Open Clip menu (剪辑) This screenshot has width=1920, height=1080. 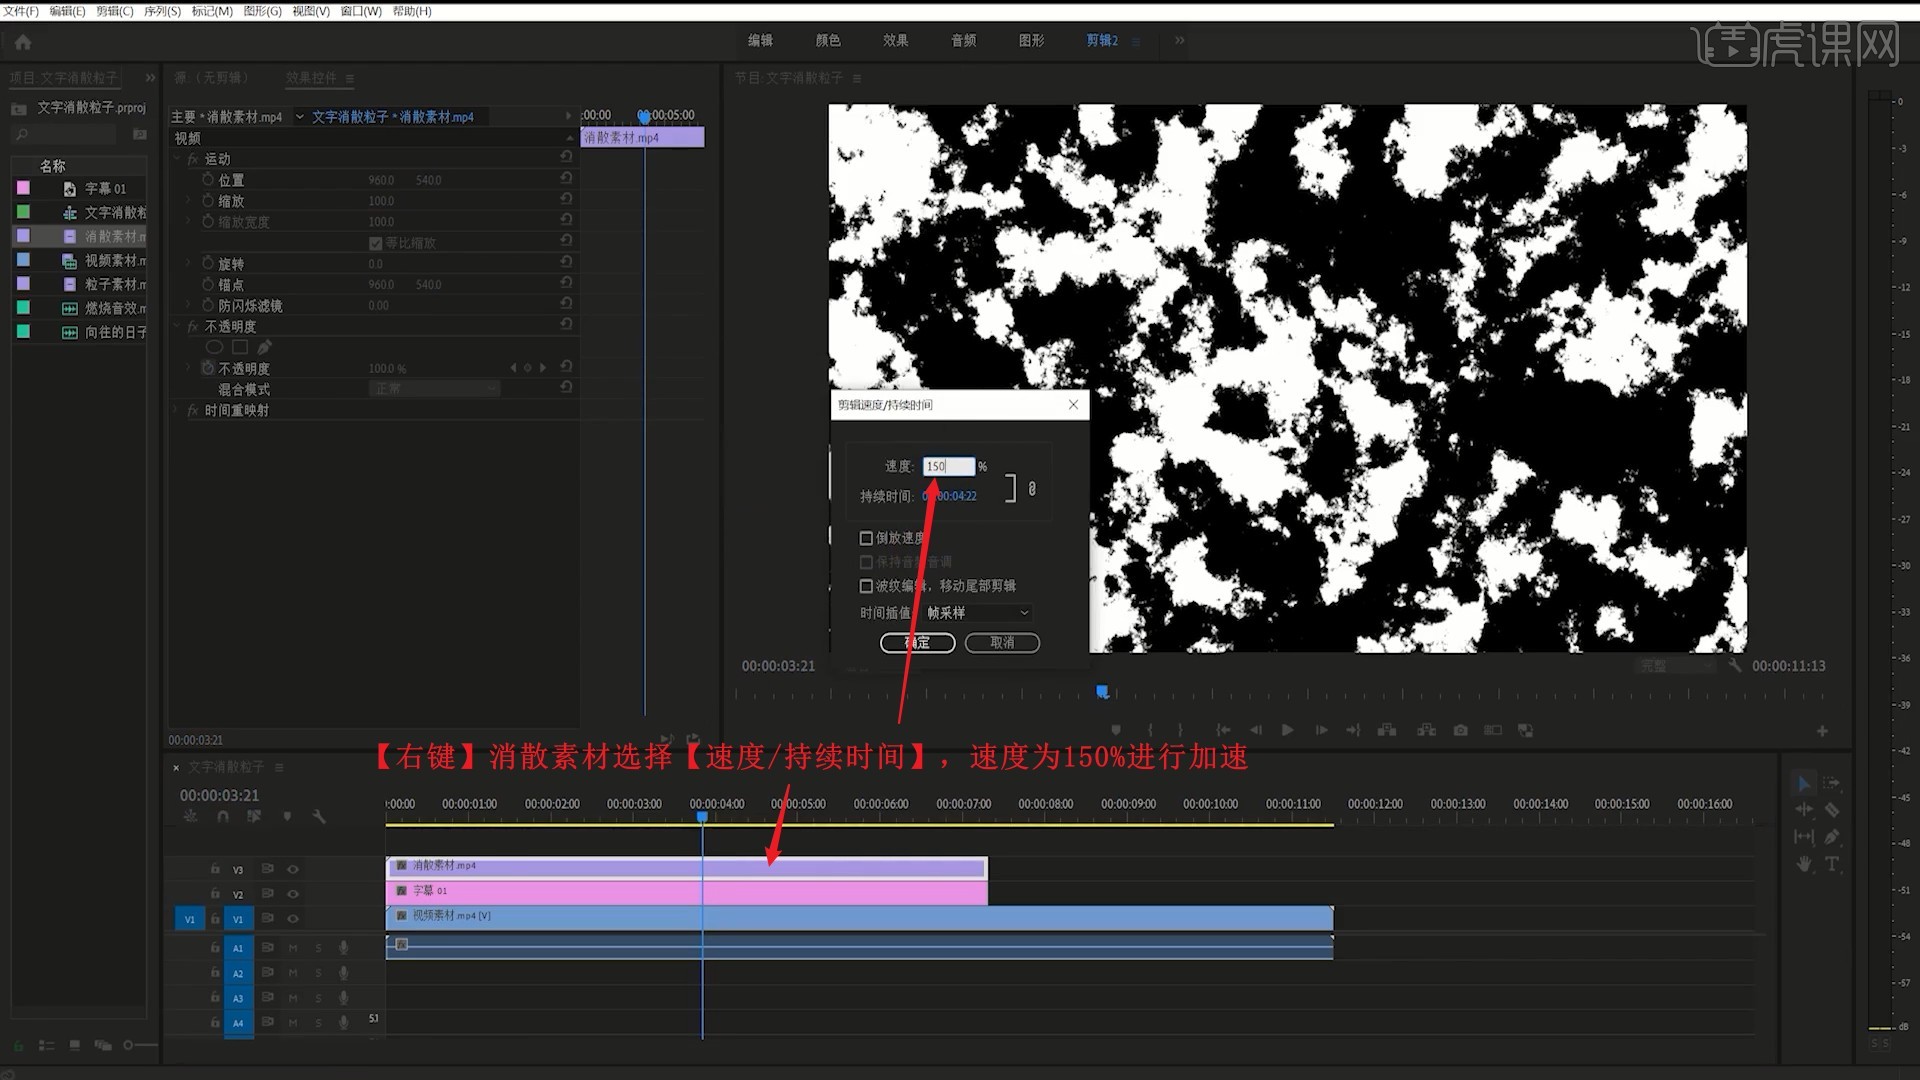point(114,11)
